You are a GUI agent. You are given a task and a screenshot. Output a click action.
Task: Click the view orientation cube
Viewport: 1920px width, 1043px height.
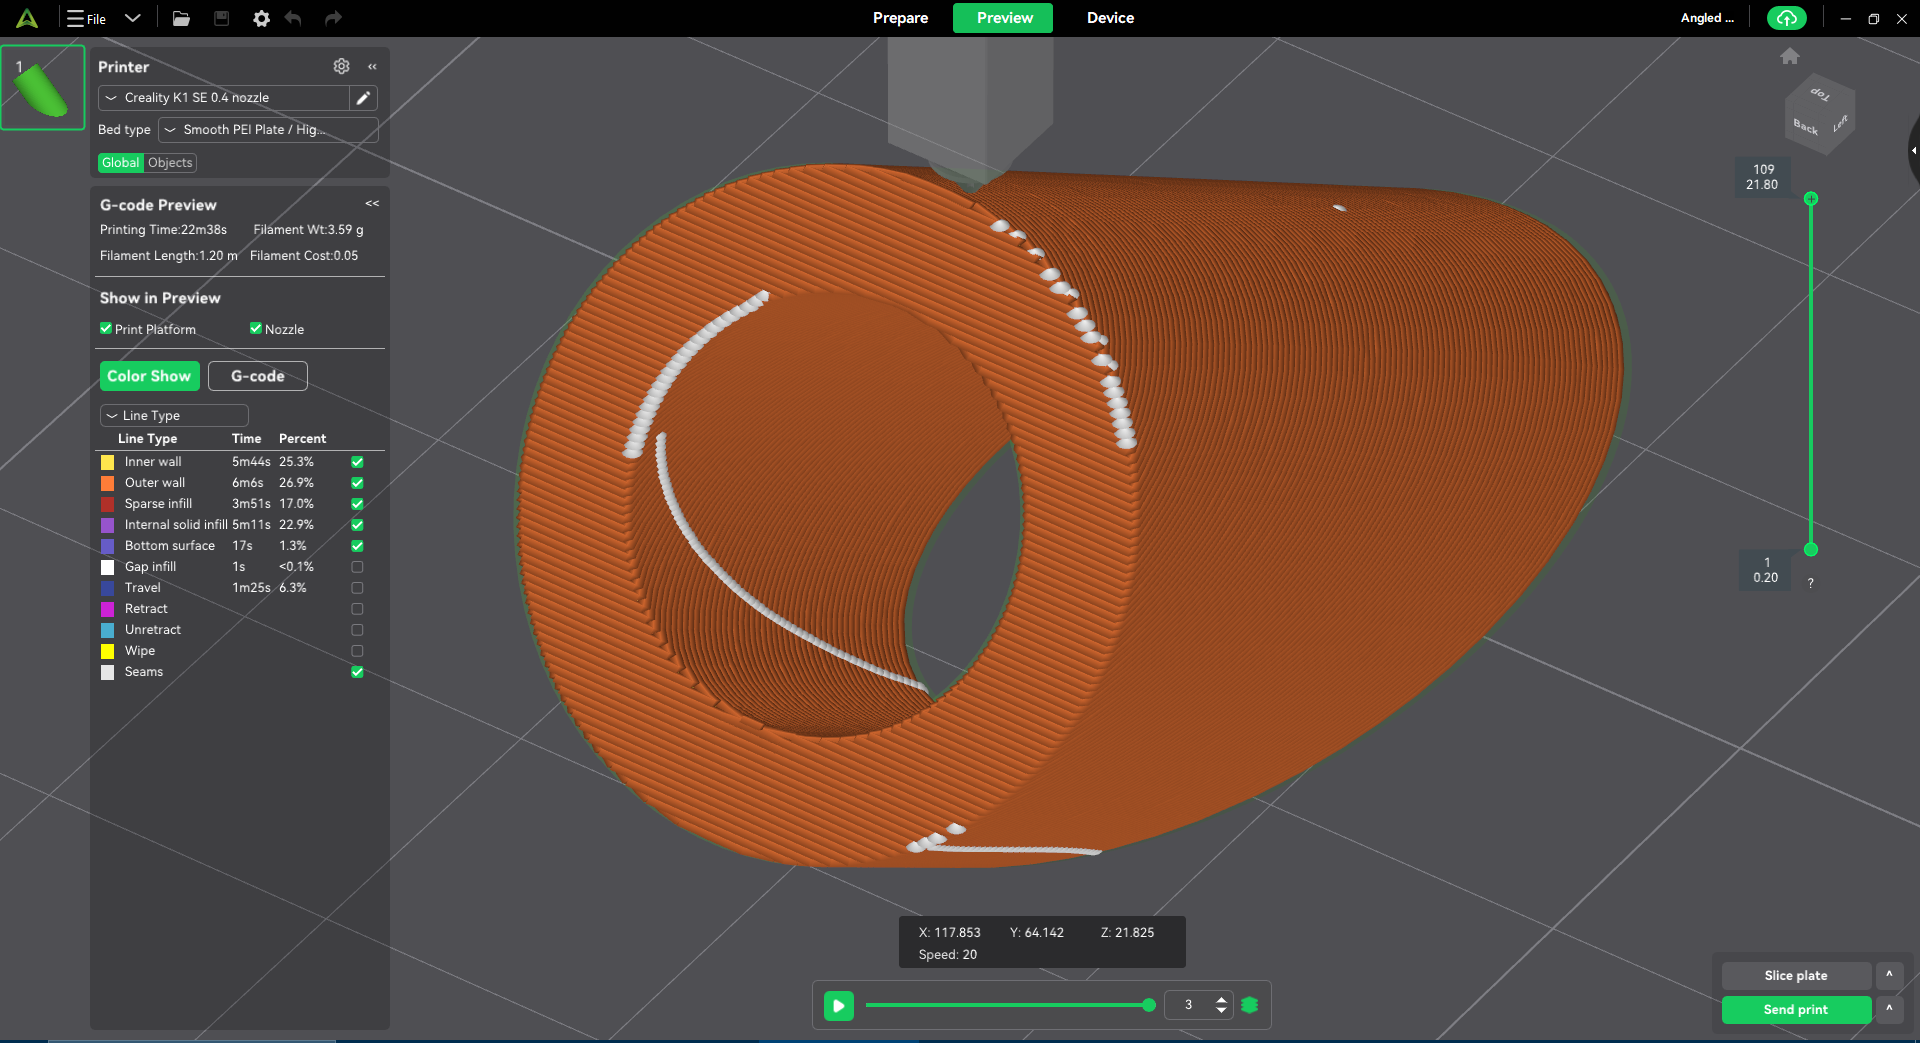click(x=1820, y=115)
